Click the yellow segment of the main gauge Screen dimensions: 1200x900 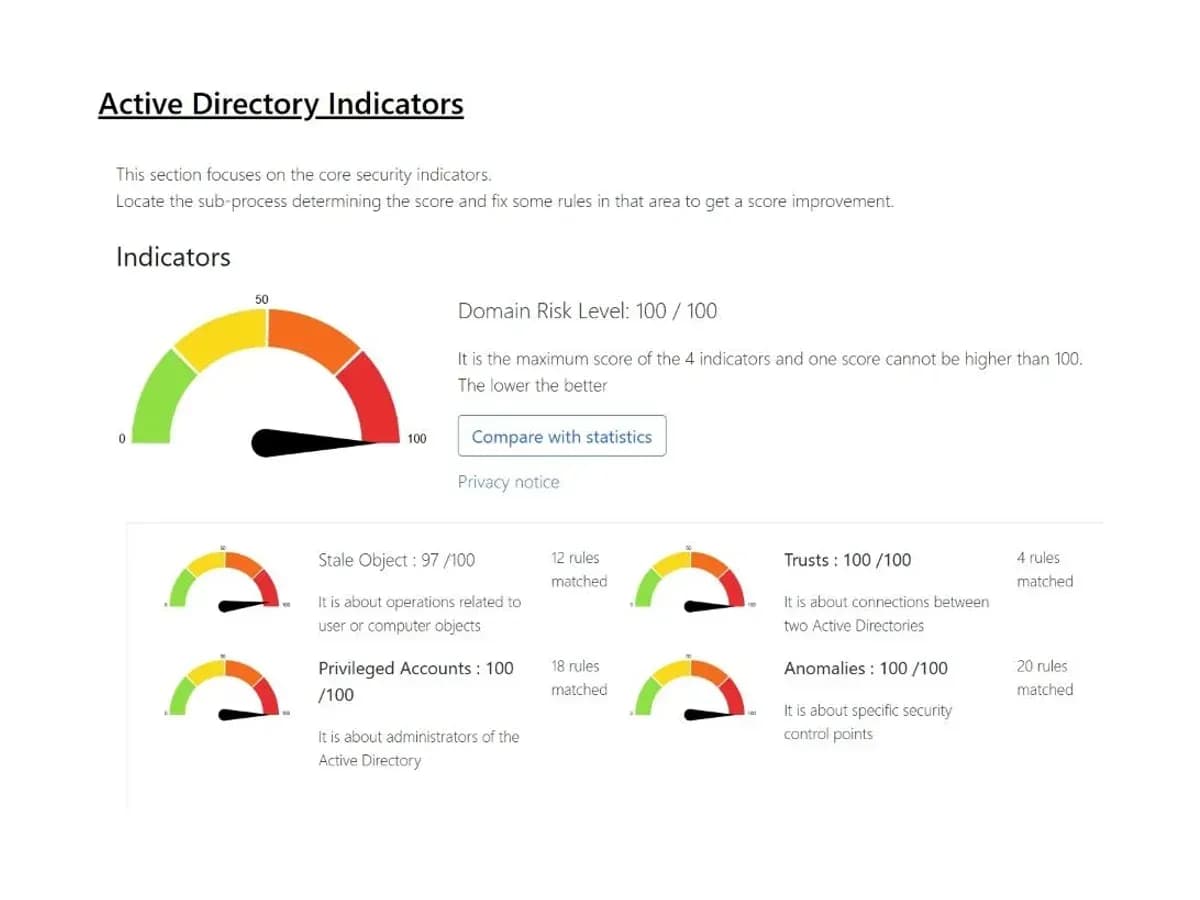click(x=222, y=338)
